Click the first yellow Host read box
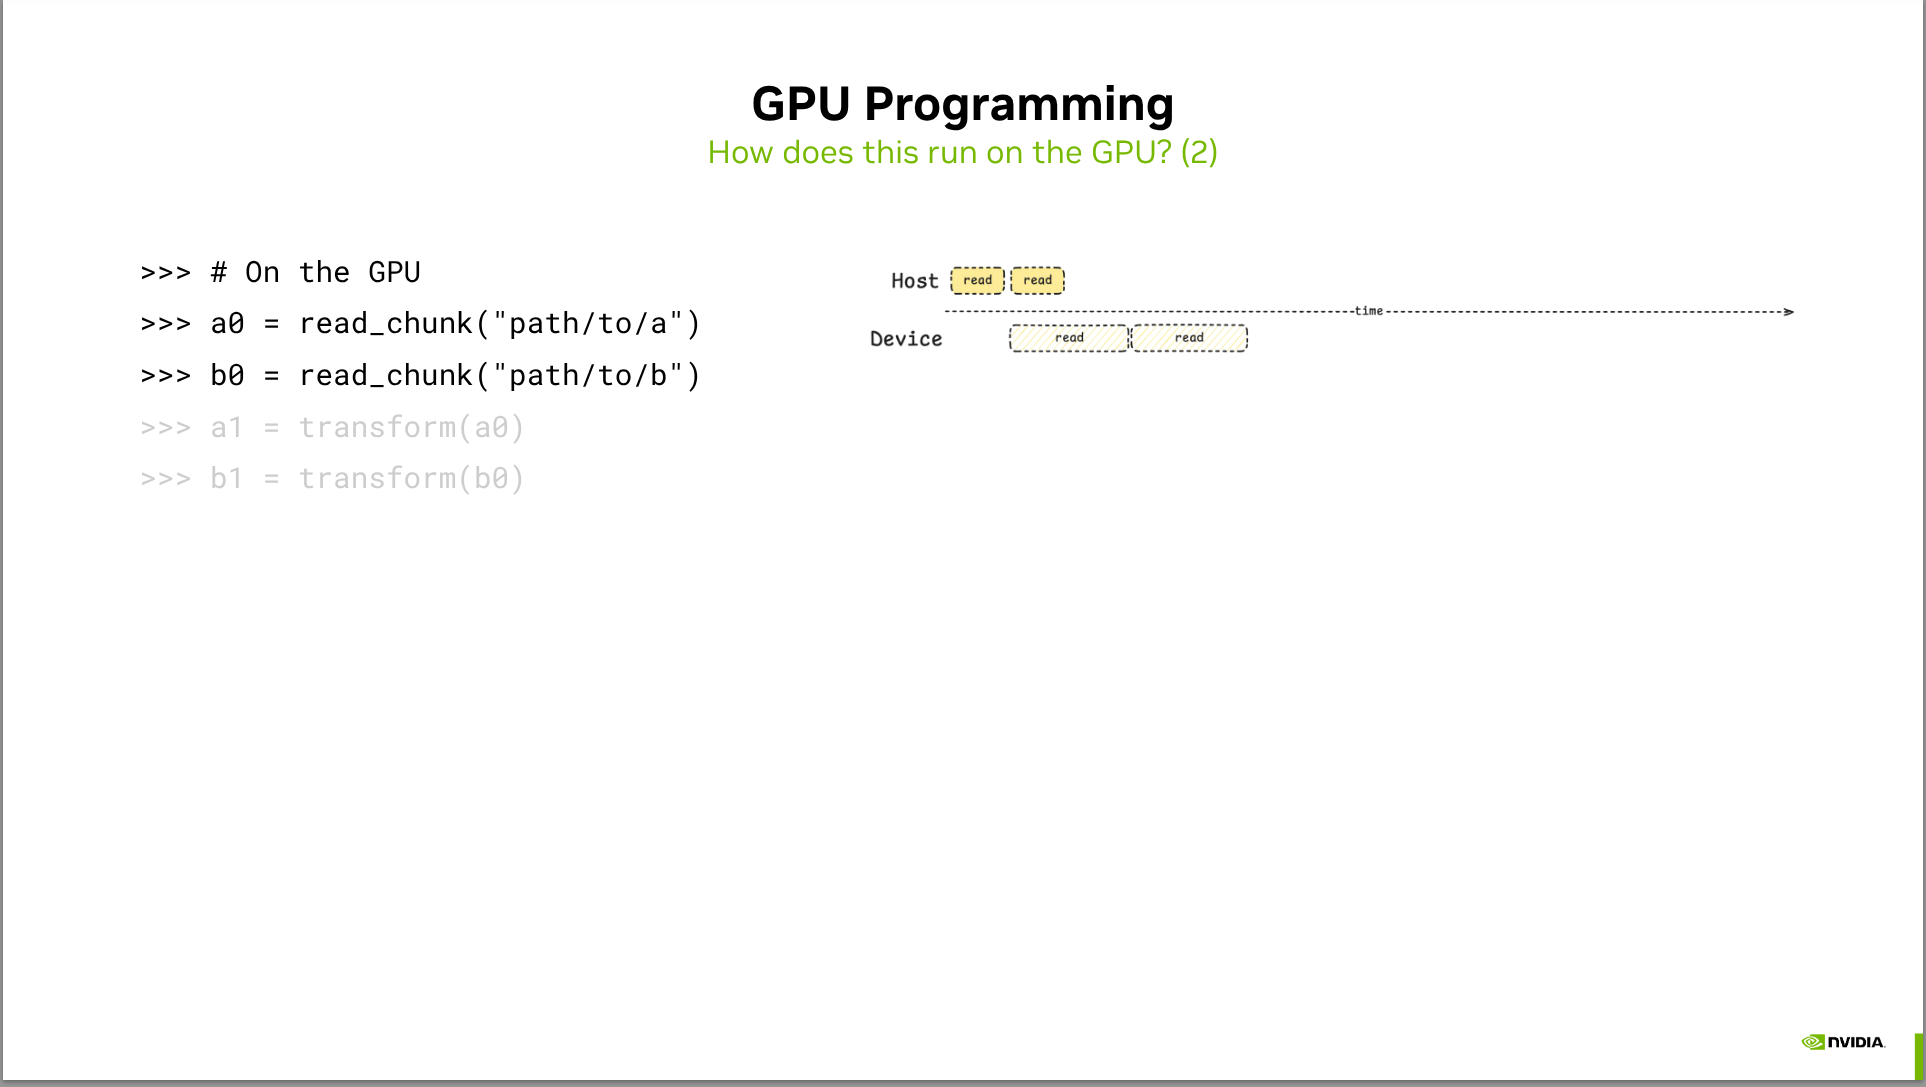The image size is (1926, 1087). click(x=977, y=280)
